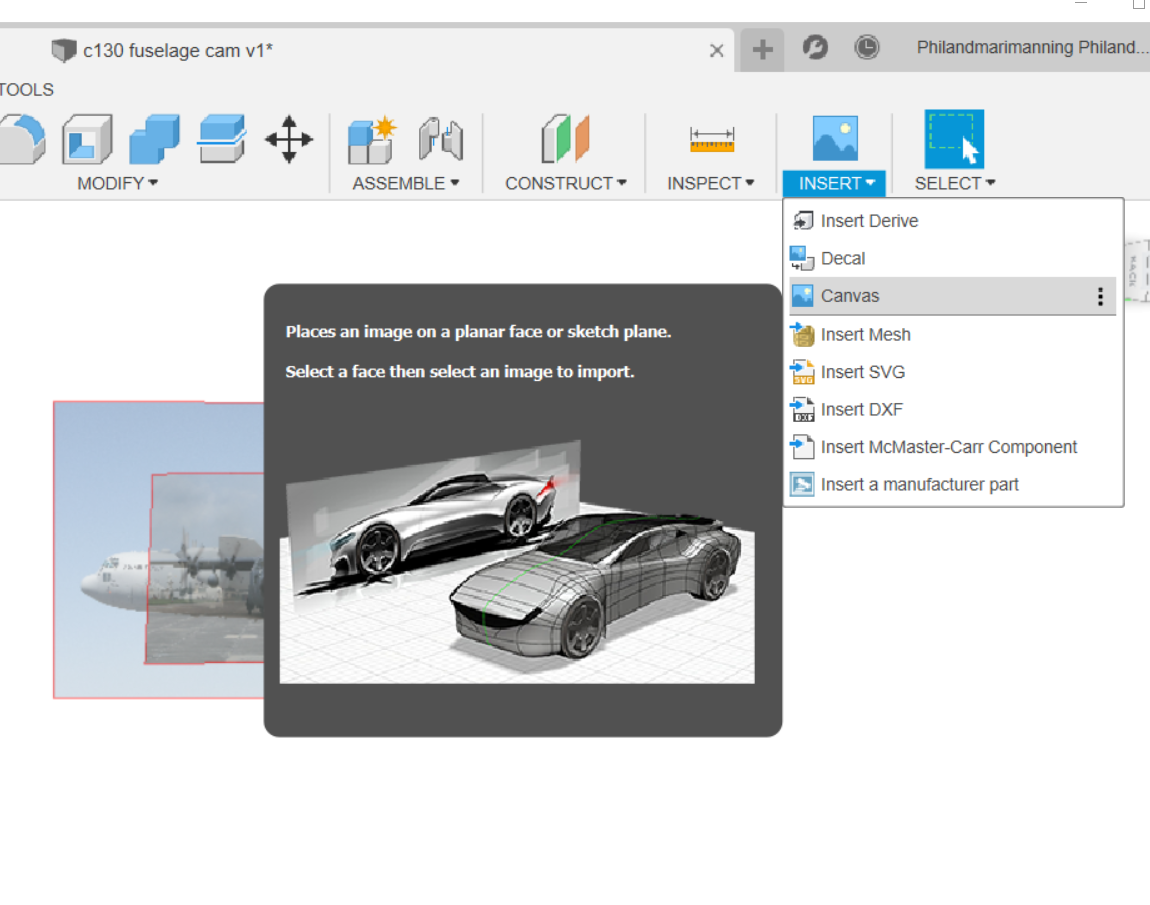Open Philandmarimanning account menu

(x=1032, y=48)
